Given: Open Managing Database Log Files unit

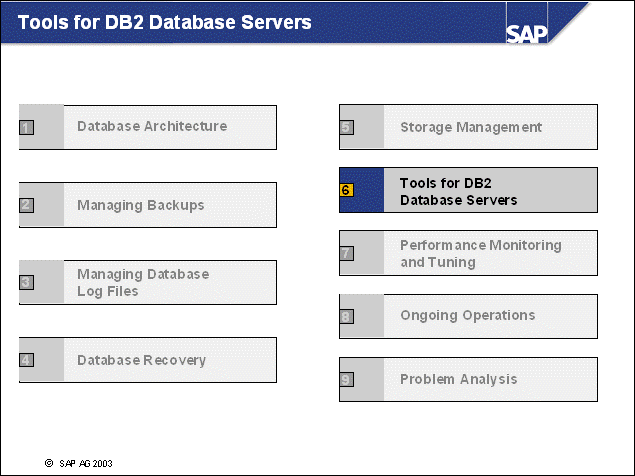Looking at the screenshot, I should [143, 282].
